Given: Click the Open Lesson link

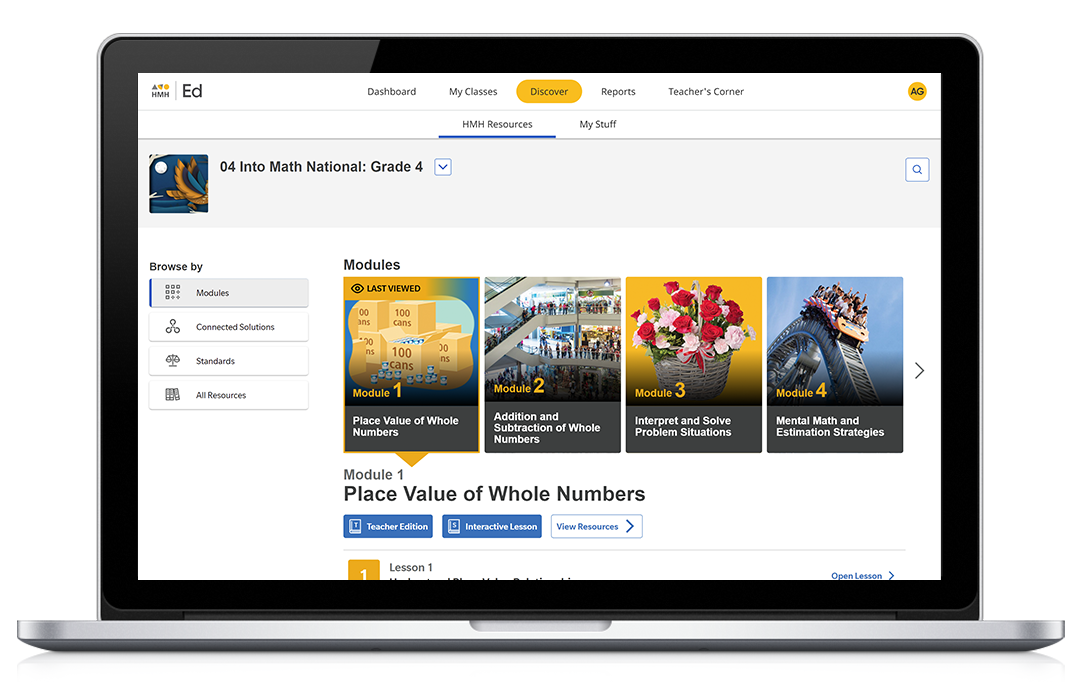Looking at the screenshot, I should tap(862, 575).
